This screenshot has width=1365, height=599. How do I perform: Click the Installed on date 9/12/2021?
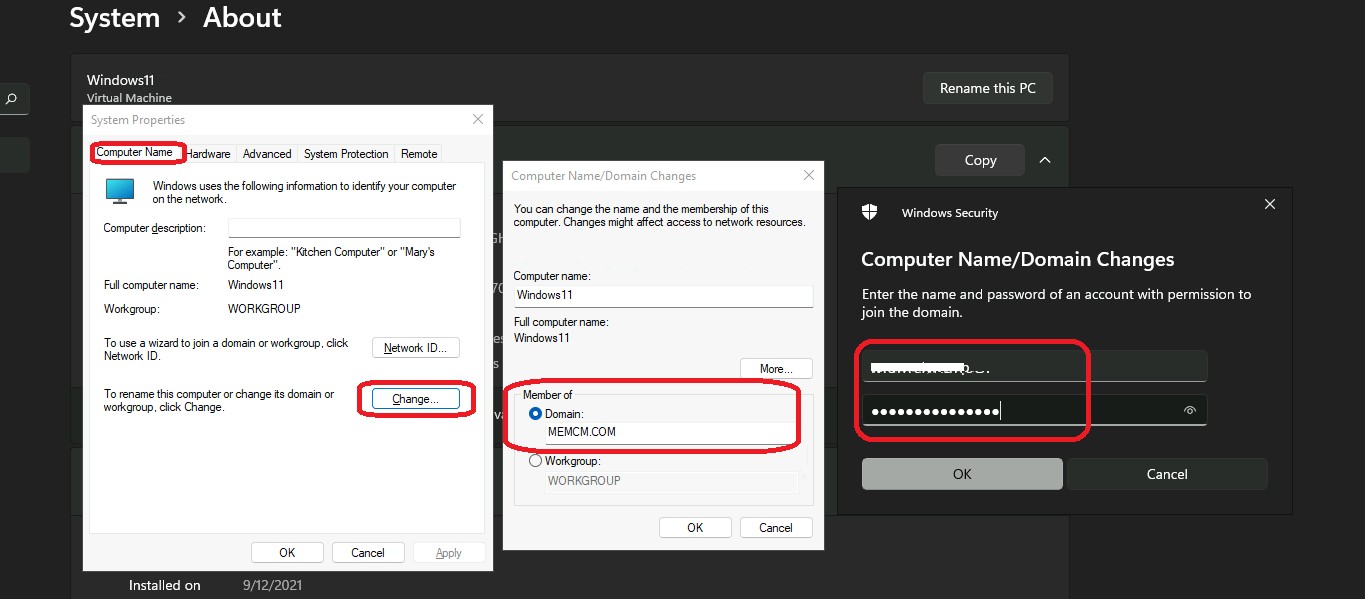[272, 585]
